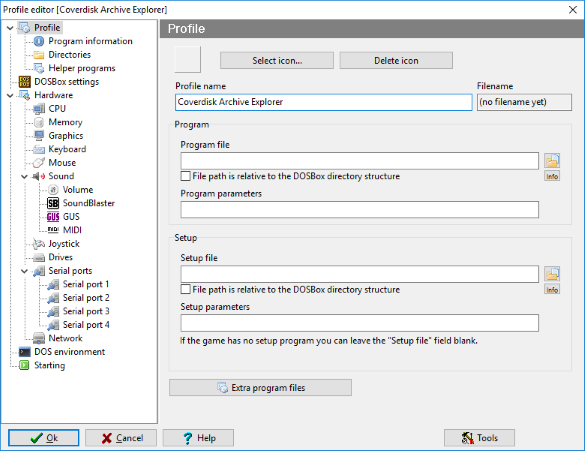Viewport: 585px width, 451px height.
Task: Click the Program parameters text field
Action: pos(360,210)
